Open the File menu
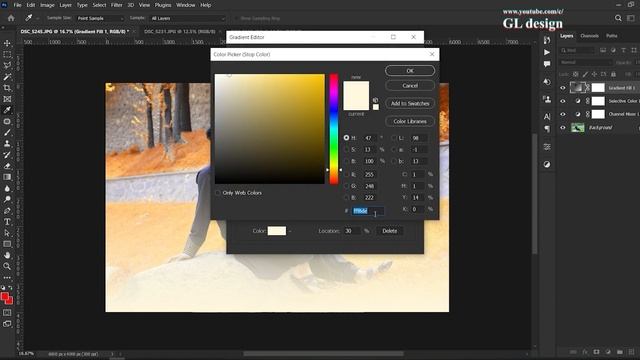 (x=17, y=5)
